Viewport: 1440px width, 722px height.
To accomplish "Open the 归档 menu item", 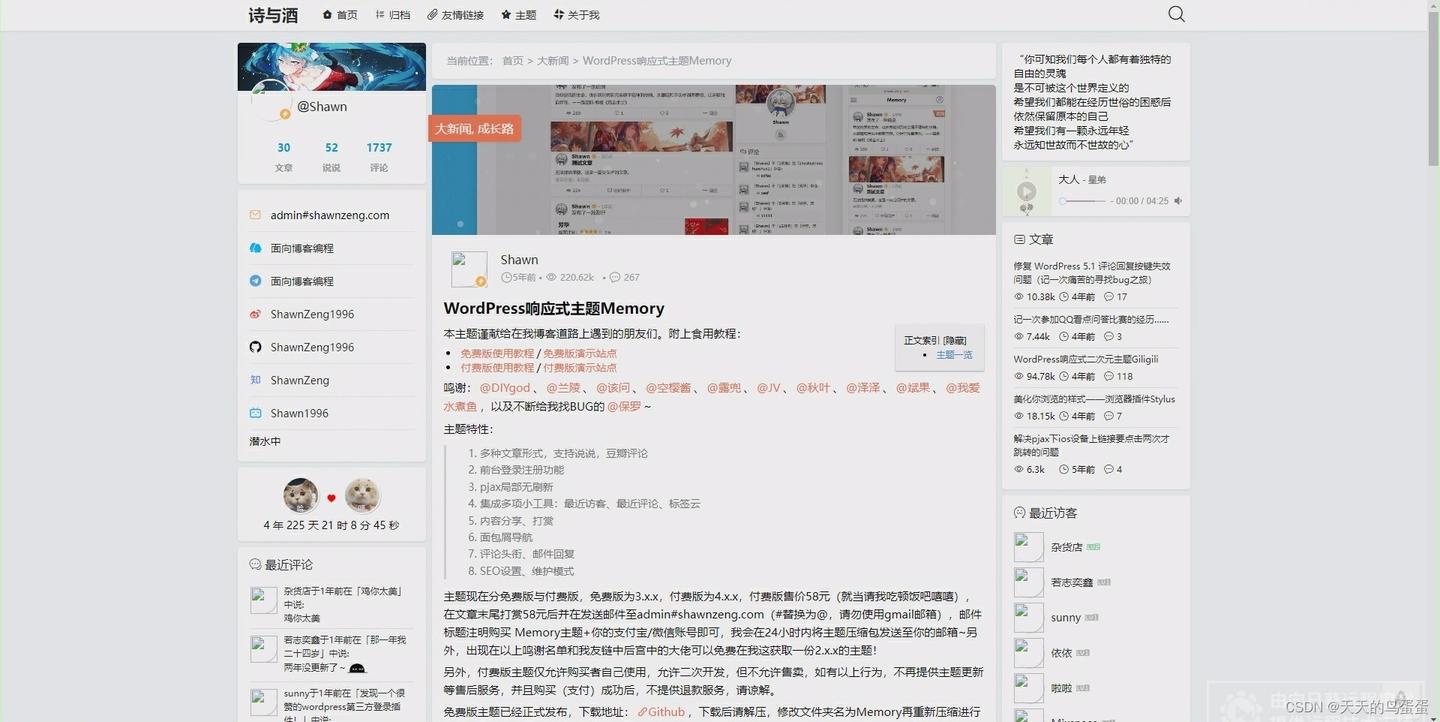I will 393,14.
